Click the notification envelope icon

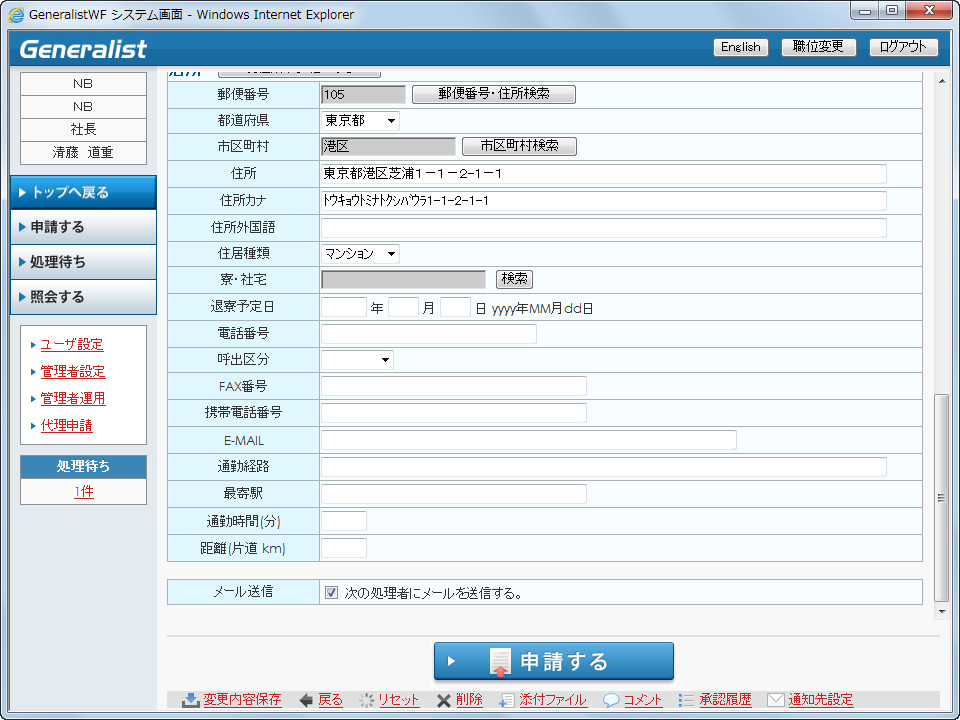tap(776, 700)
